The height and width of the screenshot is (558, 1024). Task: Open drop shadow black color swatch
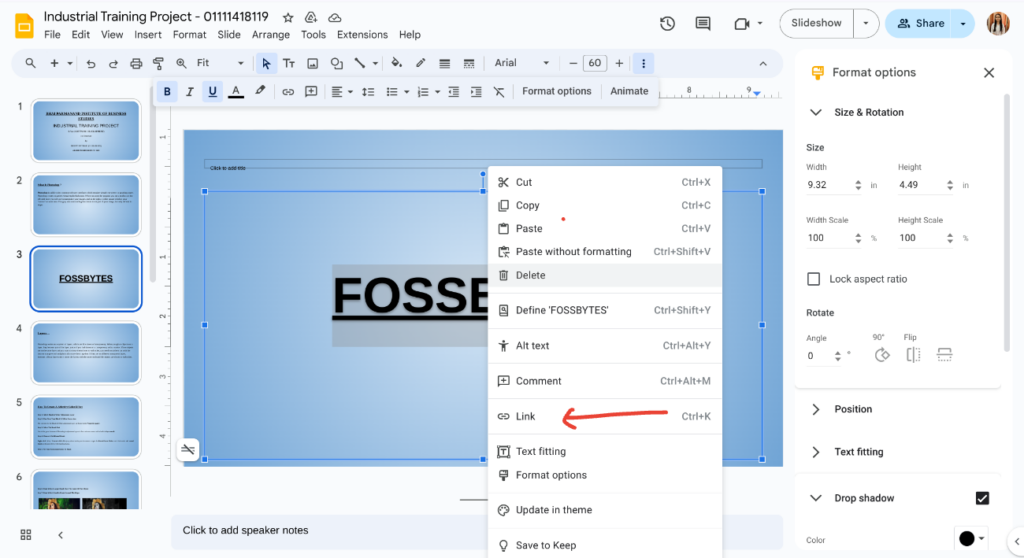(x=971, y=538)
